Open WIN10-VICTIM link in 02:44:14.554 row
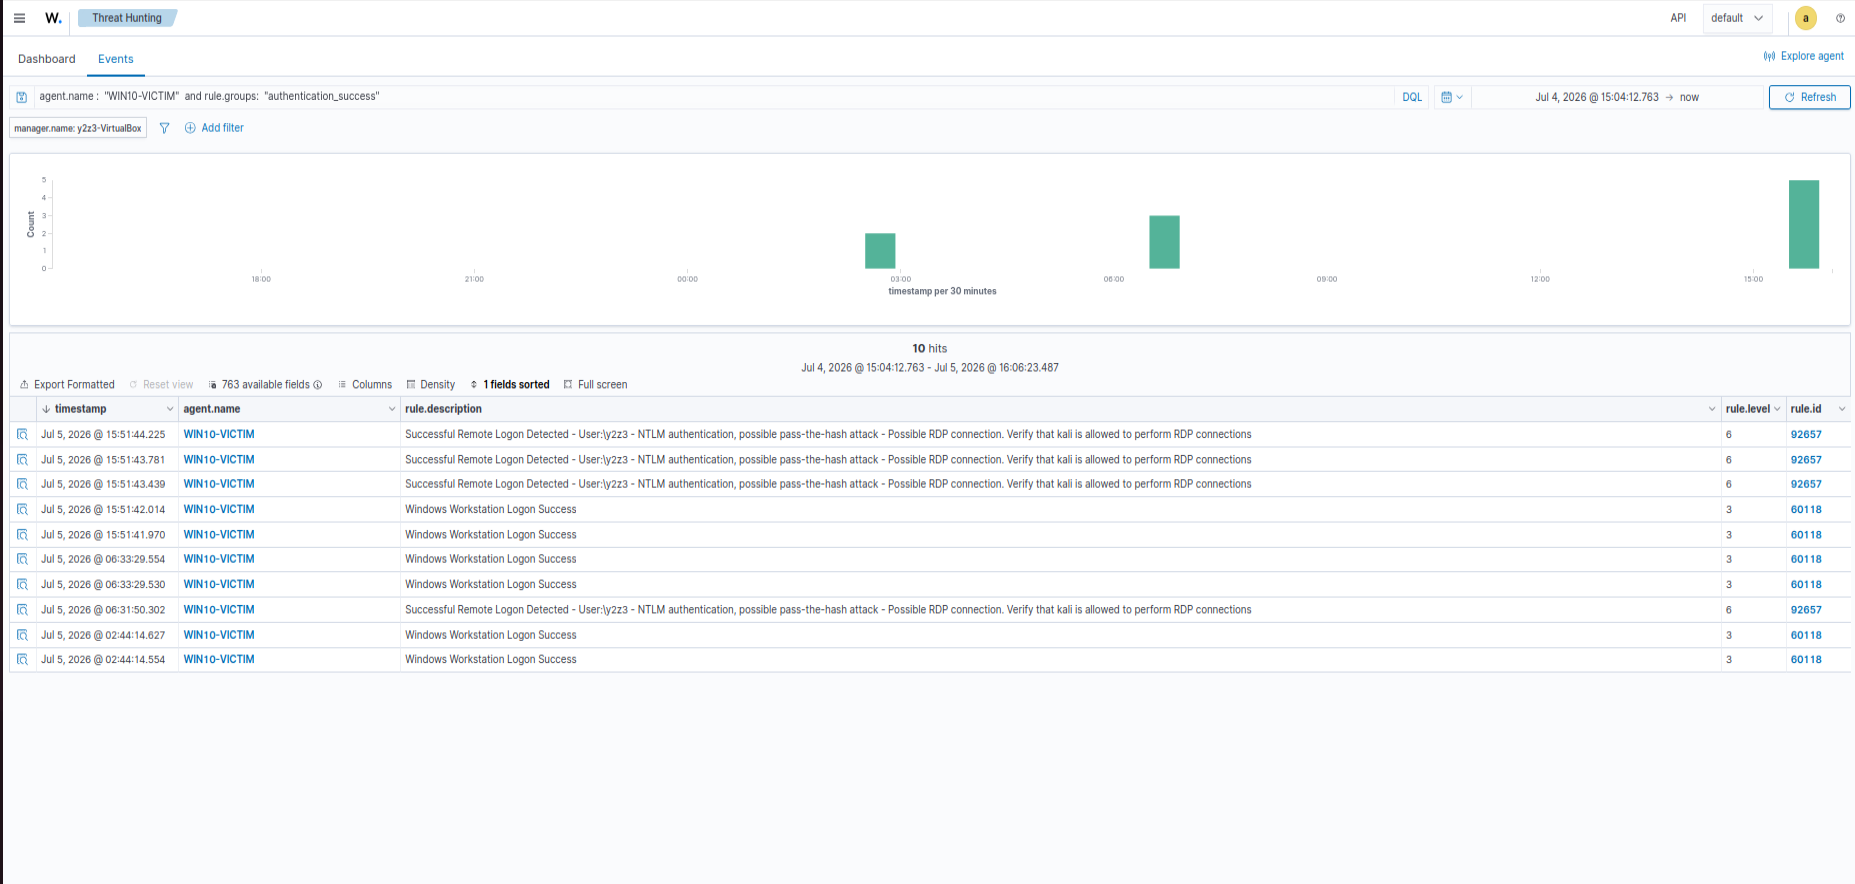 coord(219,660)
